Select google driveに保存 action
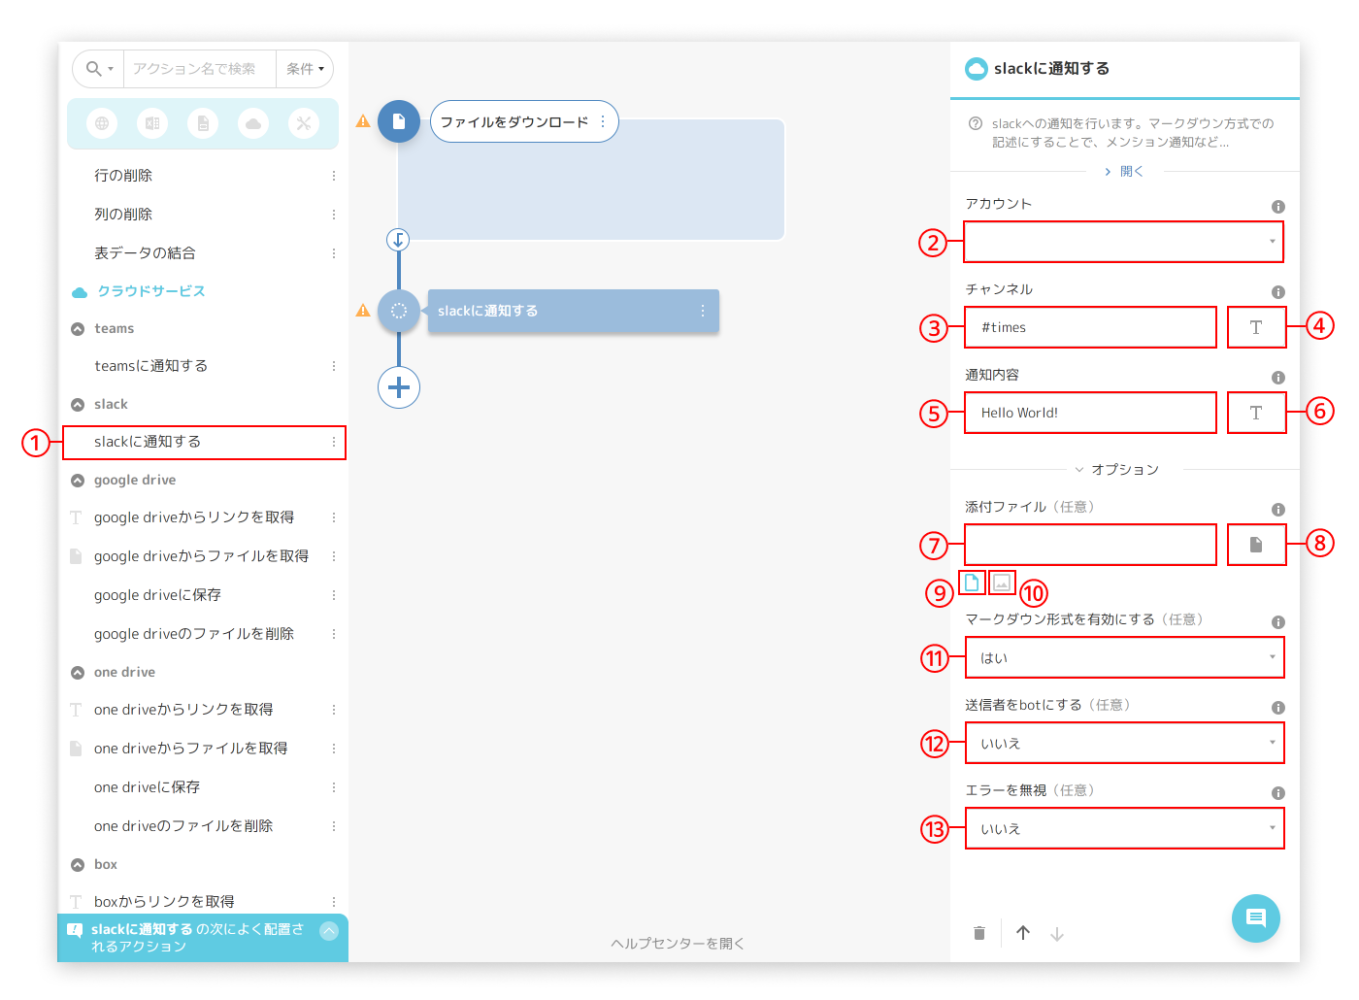1359x1000 pixels. pyautogui.click(x=204, y=595)
